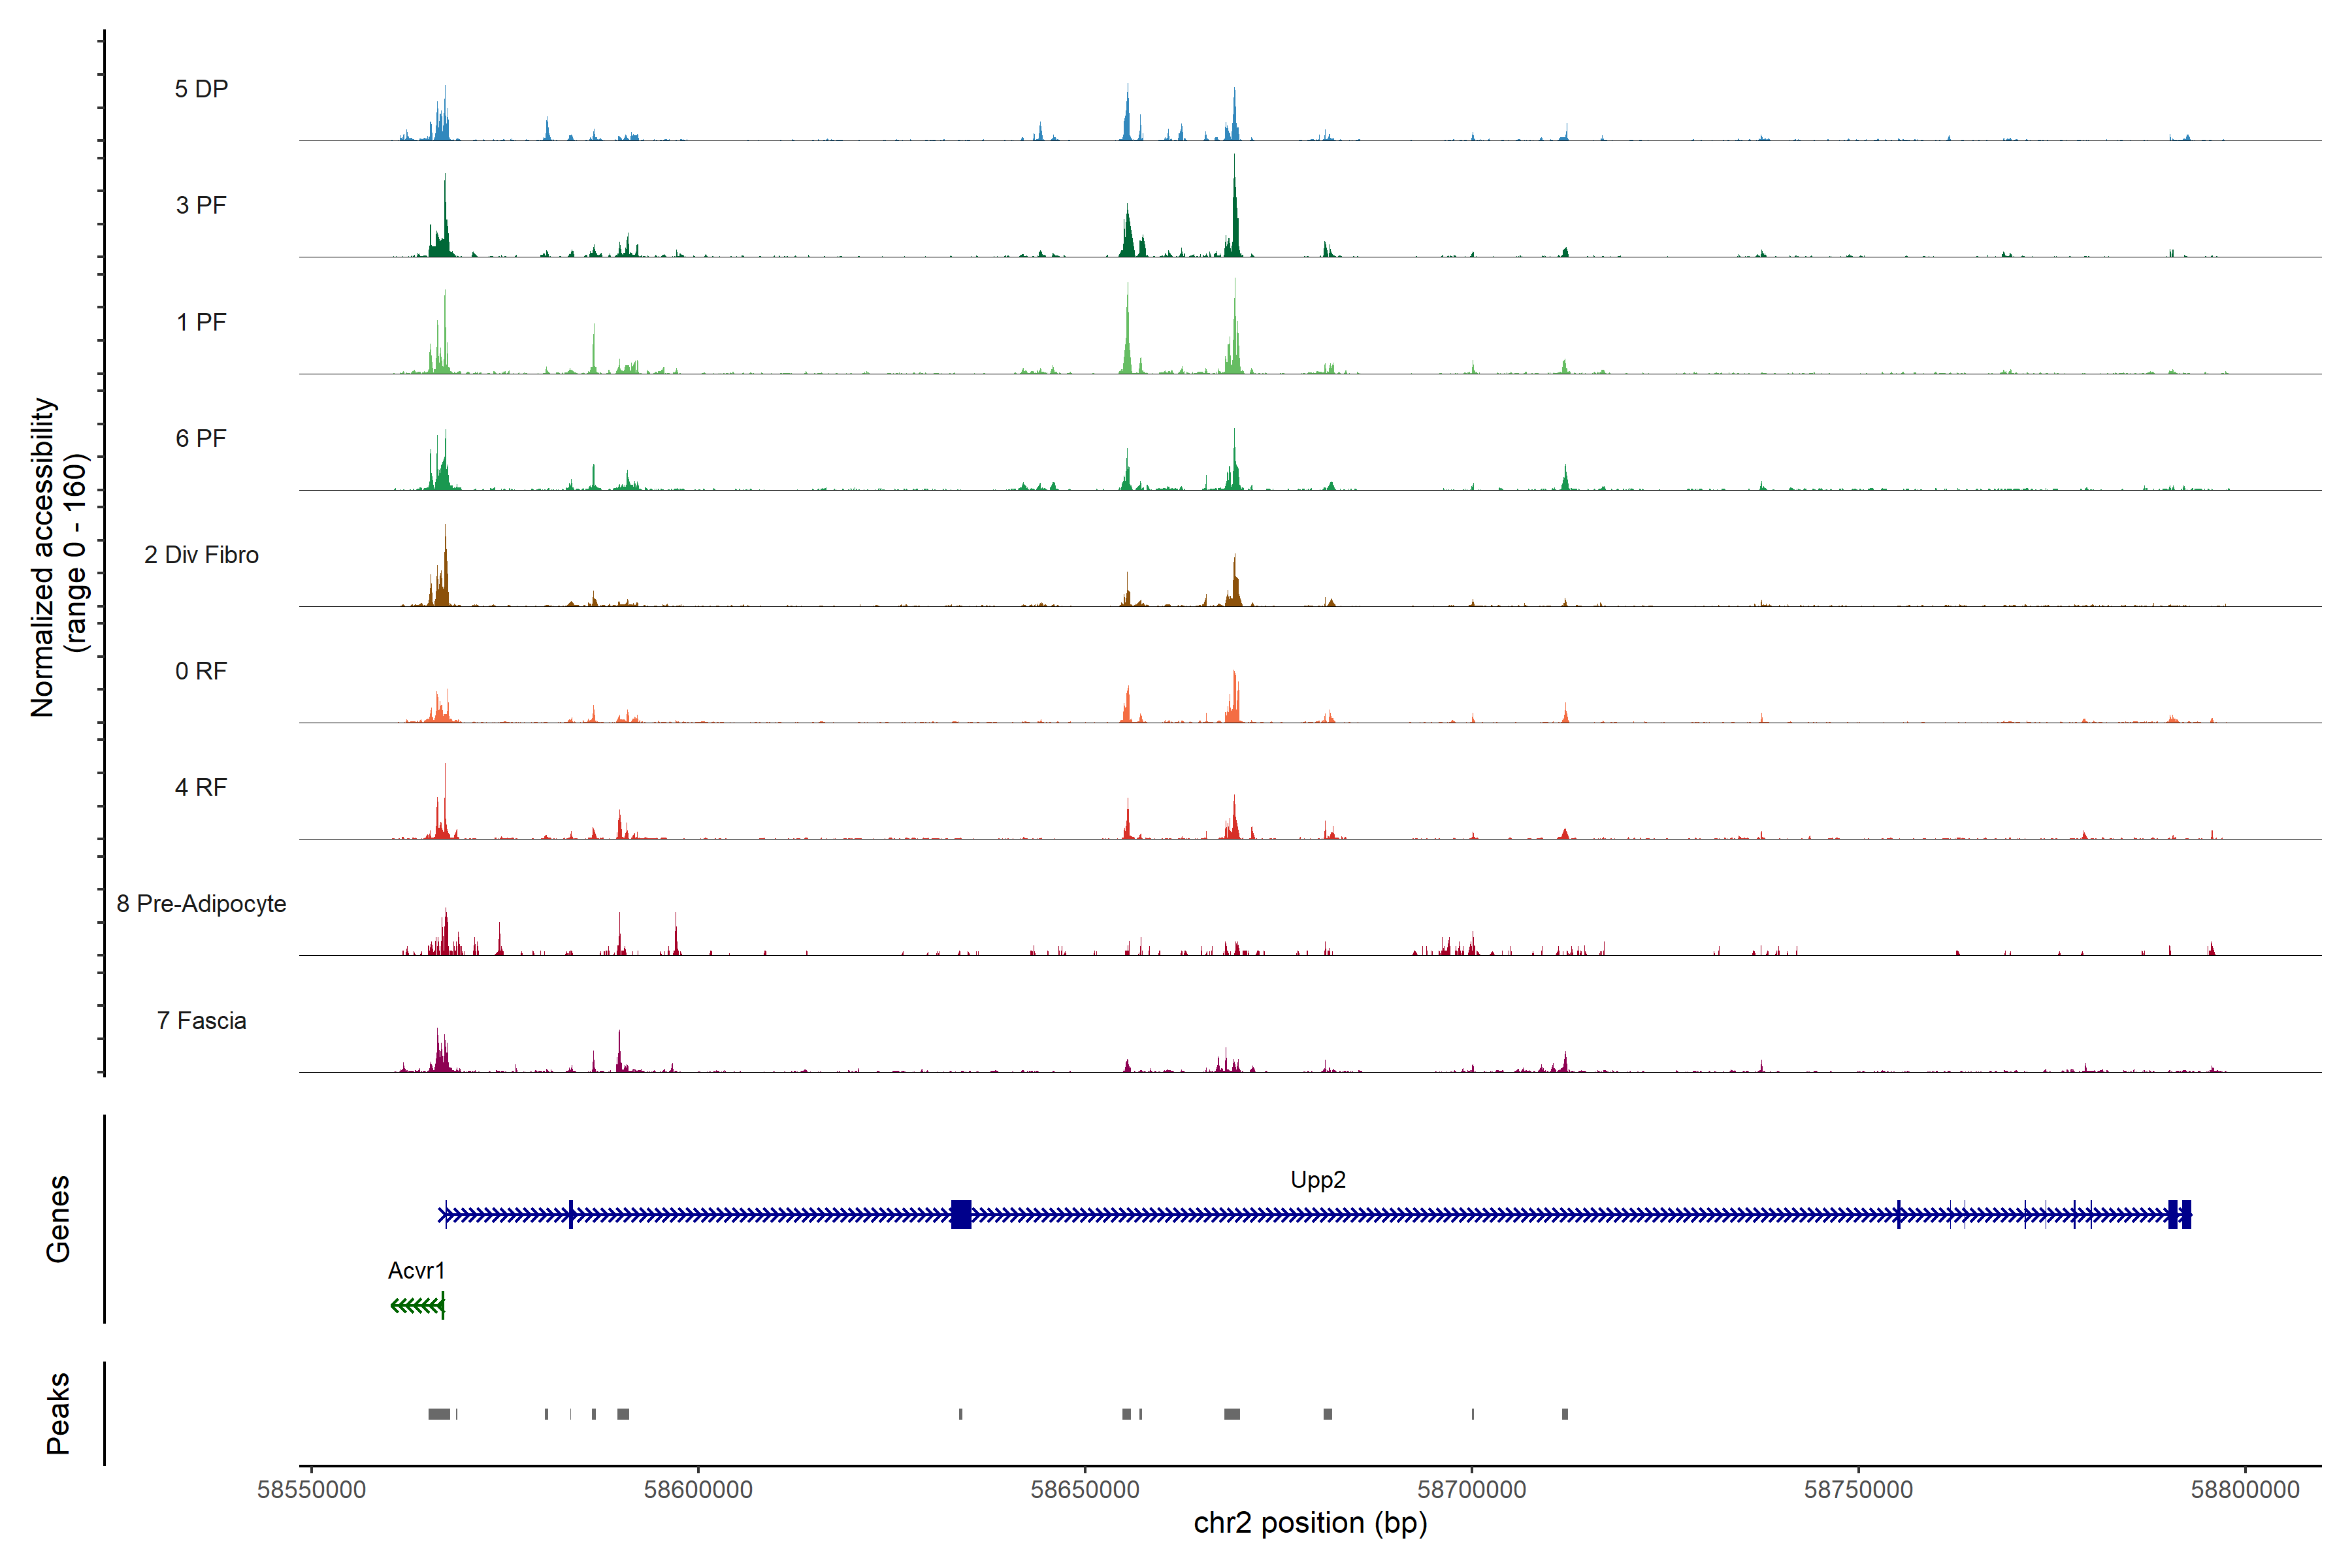Click the Acvr1 gene label
Viewport: 2352px width, 1568px height.
[x=416, y=1271]
